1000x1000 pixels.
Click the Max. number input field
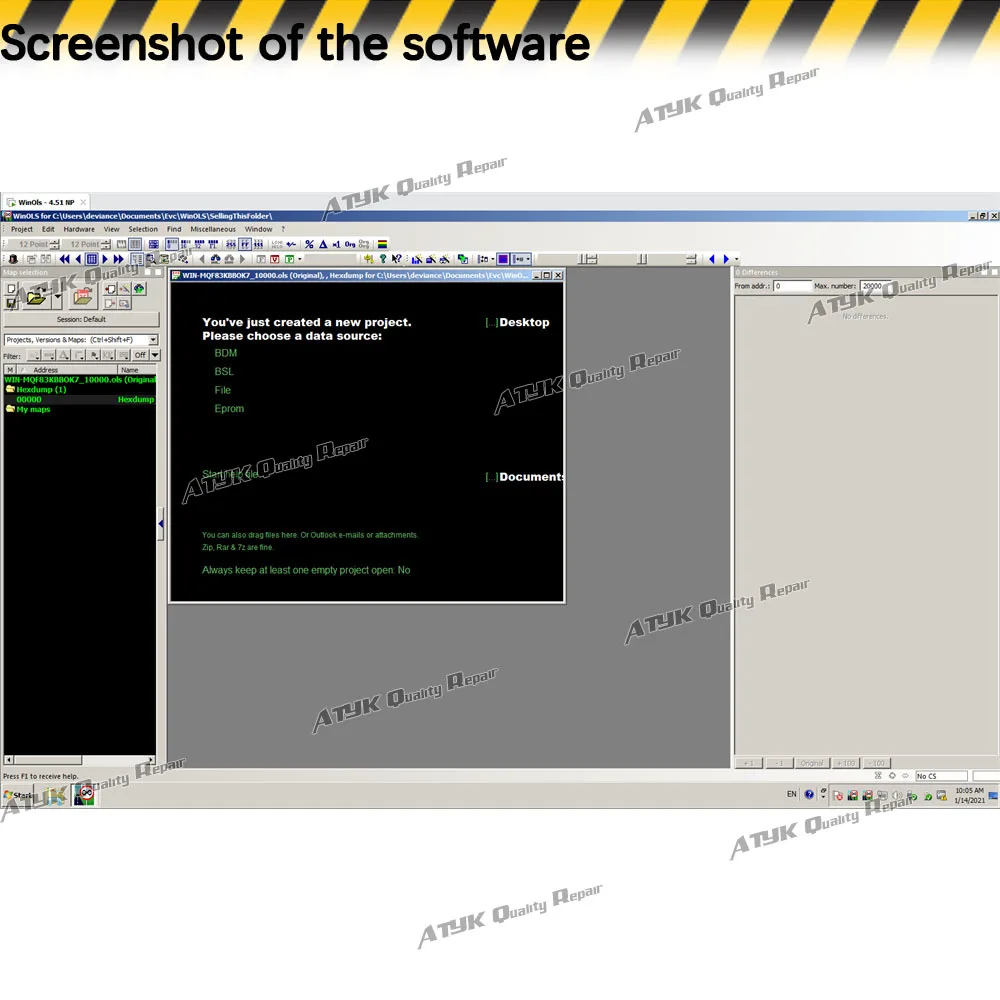(x=876, y=286)
